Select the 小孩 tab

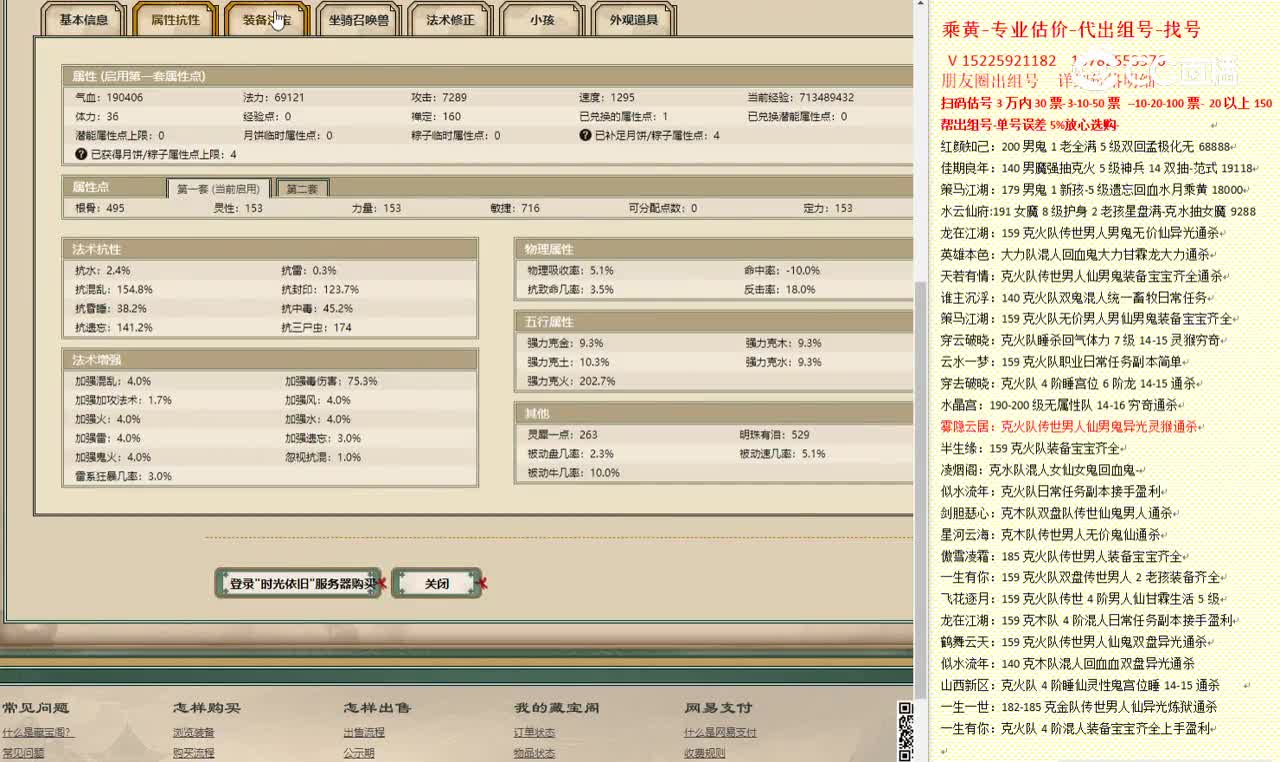(542, 19)
